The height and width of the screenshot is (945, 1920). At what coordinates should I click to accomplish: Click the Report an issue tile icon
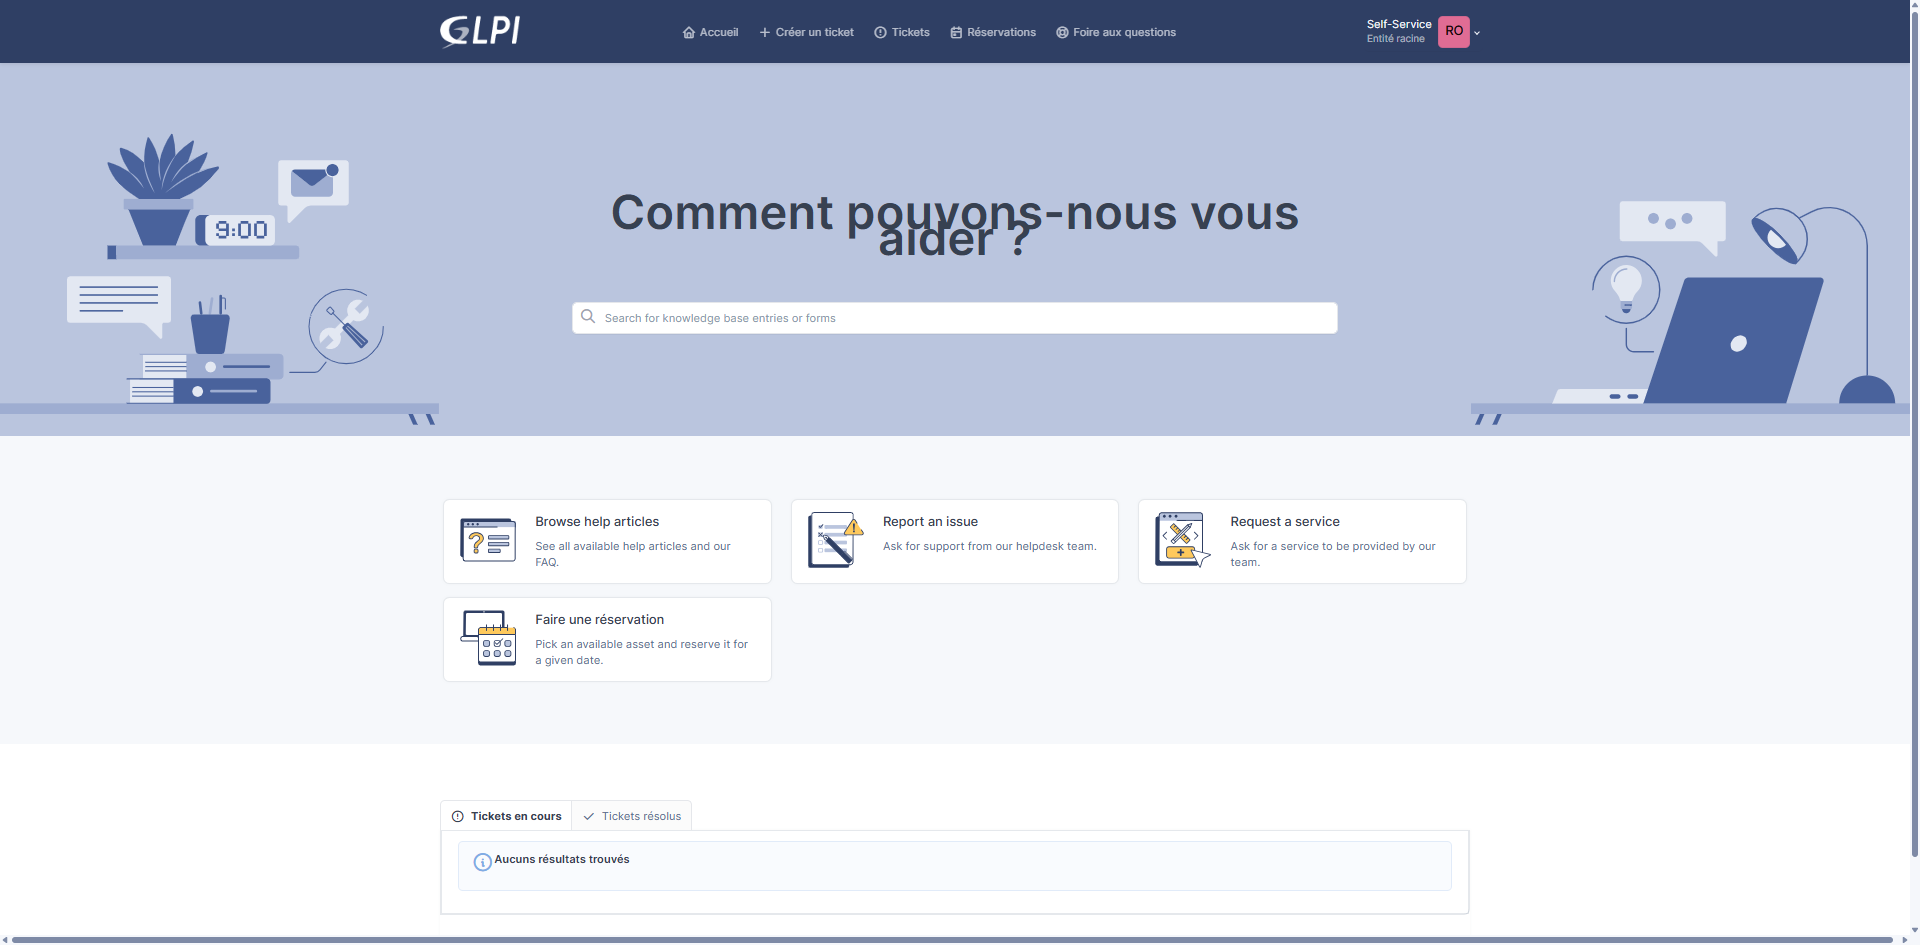835,540
